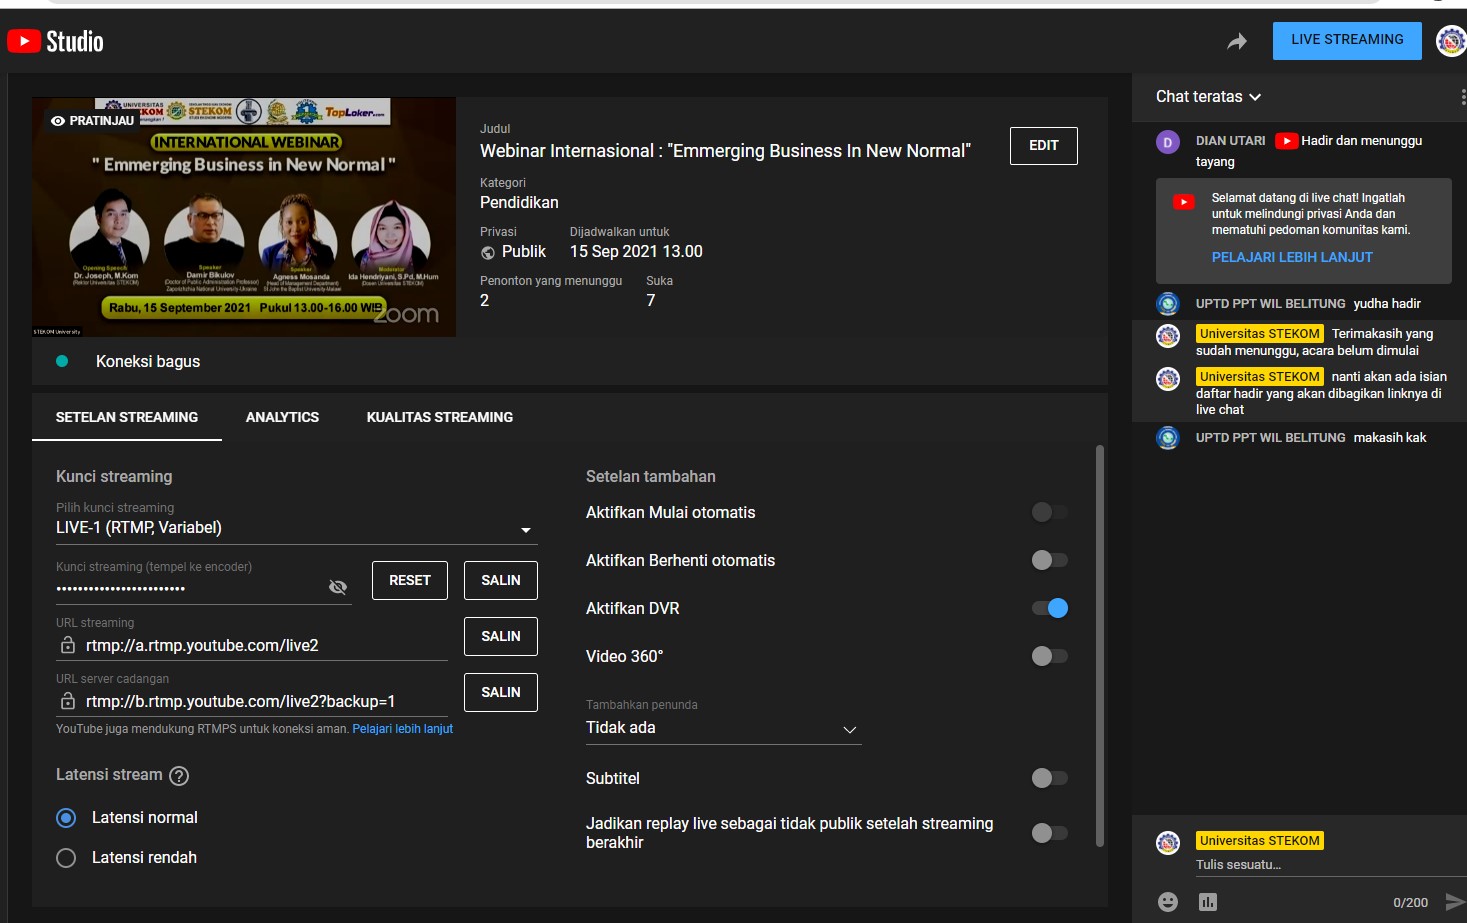Enable the Aktifkan Berhenti otomatis toggle
Viewport: 1467px width, 923px height.
click(1050, 560)
